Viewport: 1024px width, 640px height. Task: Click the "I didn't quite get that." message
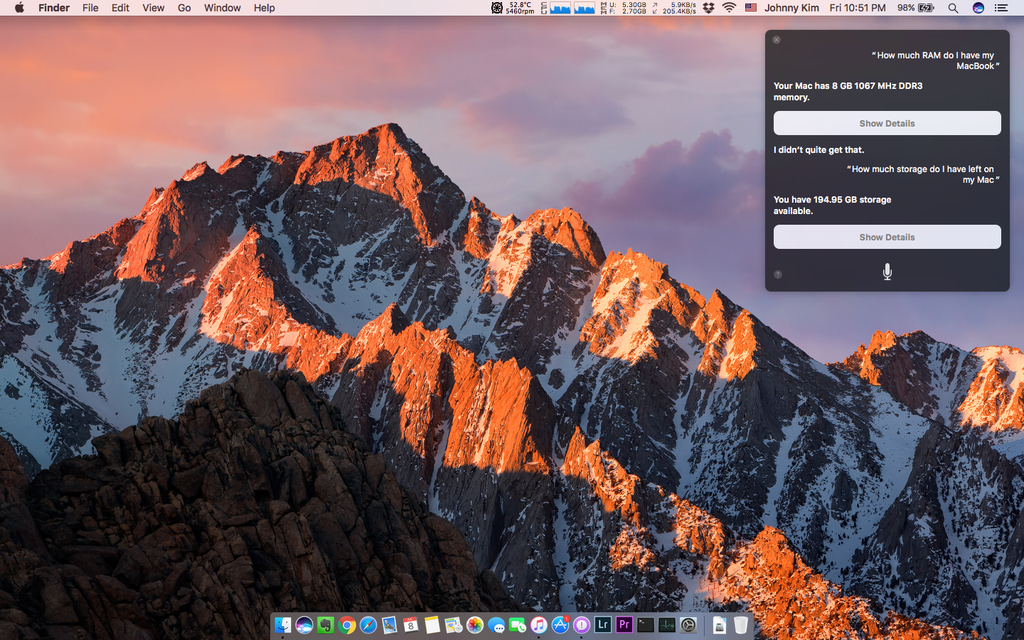point(819,150)
